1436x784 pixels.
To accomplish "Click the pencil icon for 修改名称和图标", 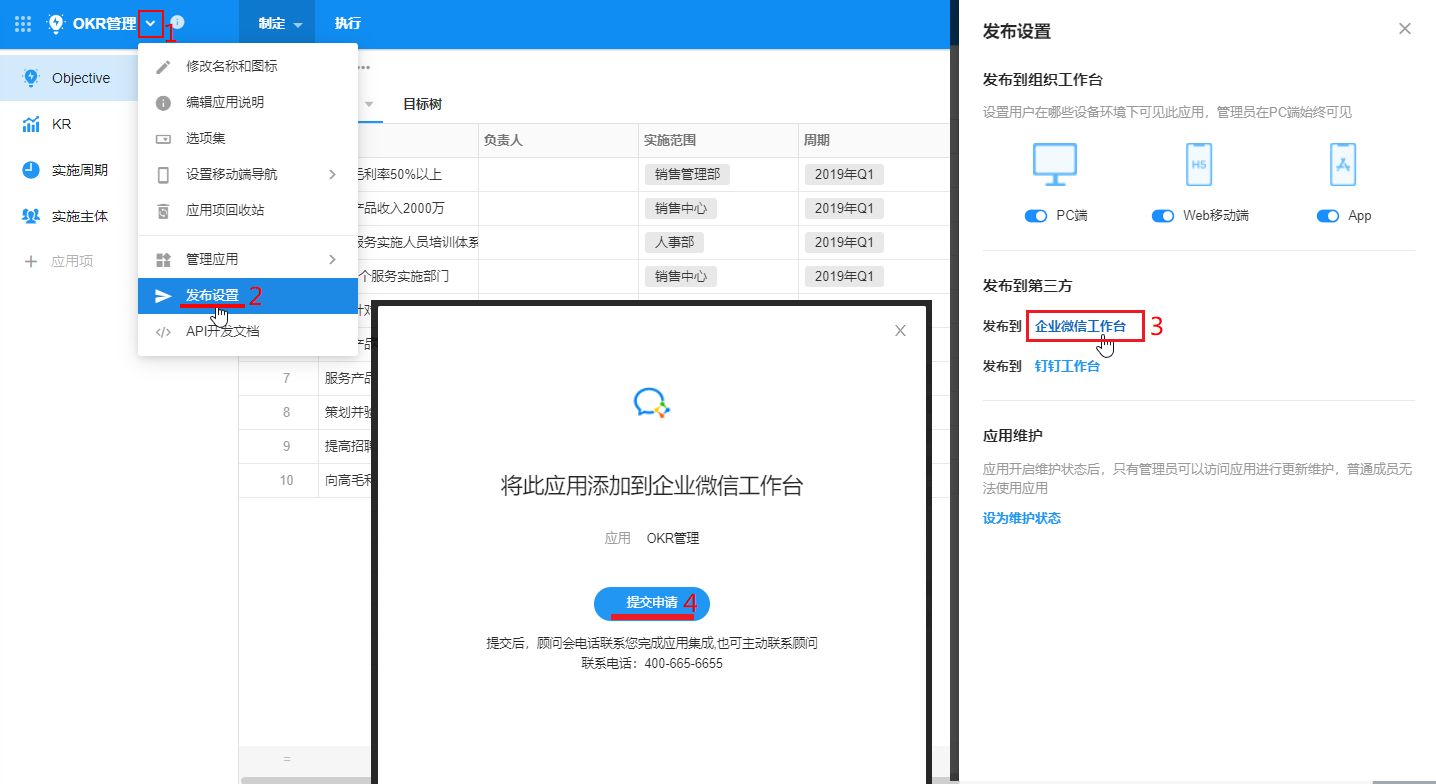I will pyautogui.click(x=164, y=66).
